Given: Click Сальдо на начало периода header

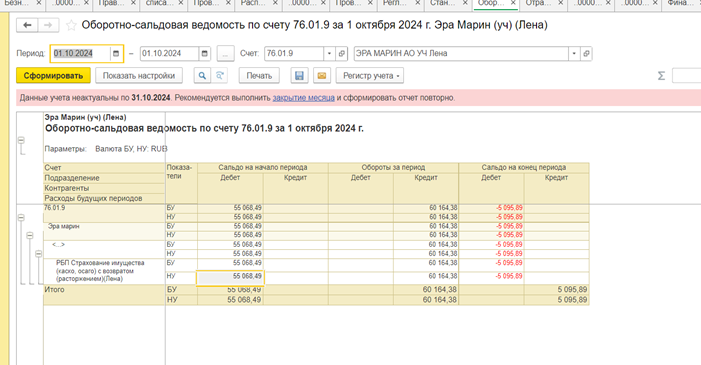Looking at the screenshot, I should 263,167.
